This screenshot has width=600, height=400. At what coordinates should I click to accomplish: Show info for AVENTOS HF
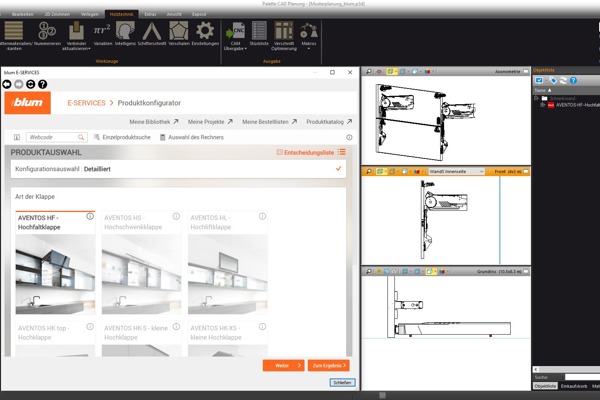pyautogui.click(x=90, y=216)
